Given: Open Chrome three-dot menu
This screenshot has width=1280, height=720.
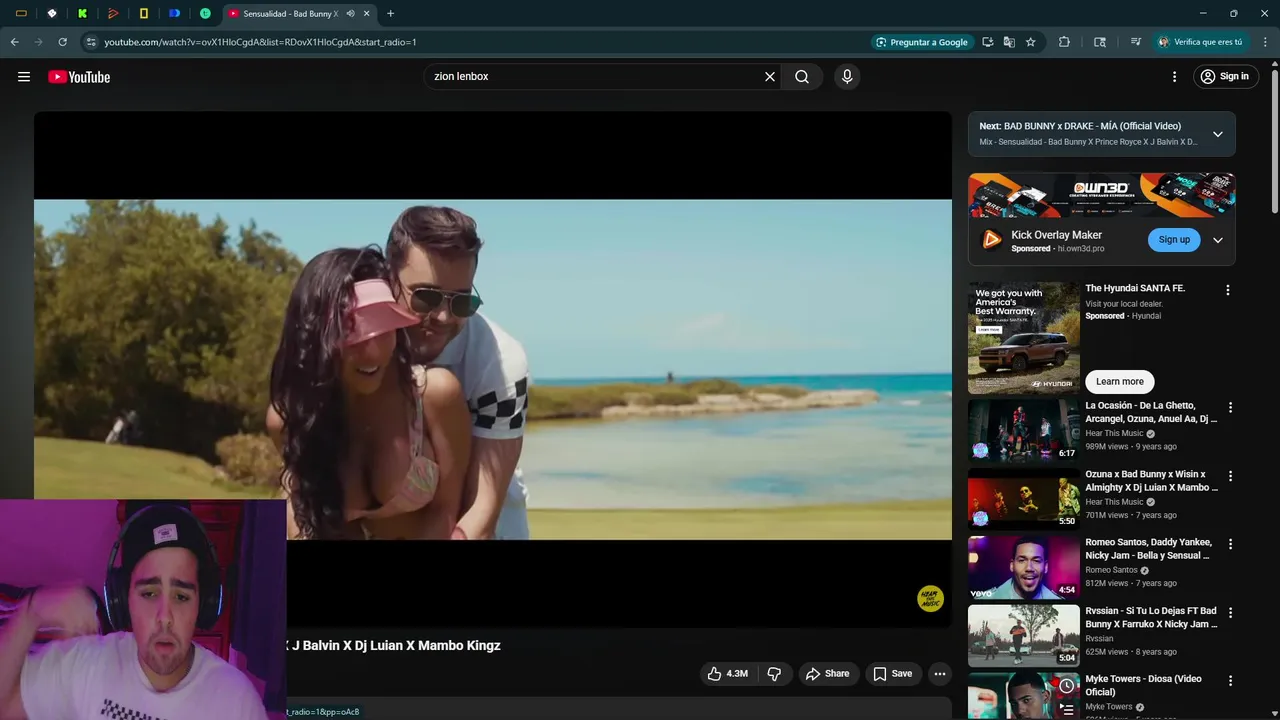Looking at the screenshot, I should (1265, 42).
